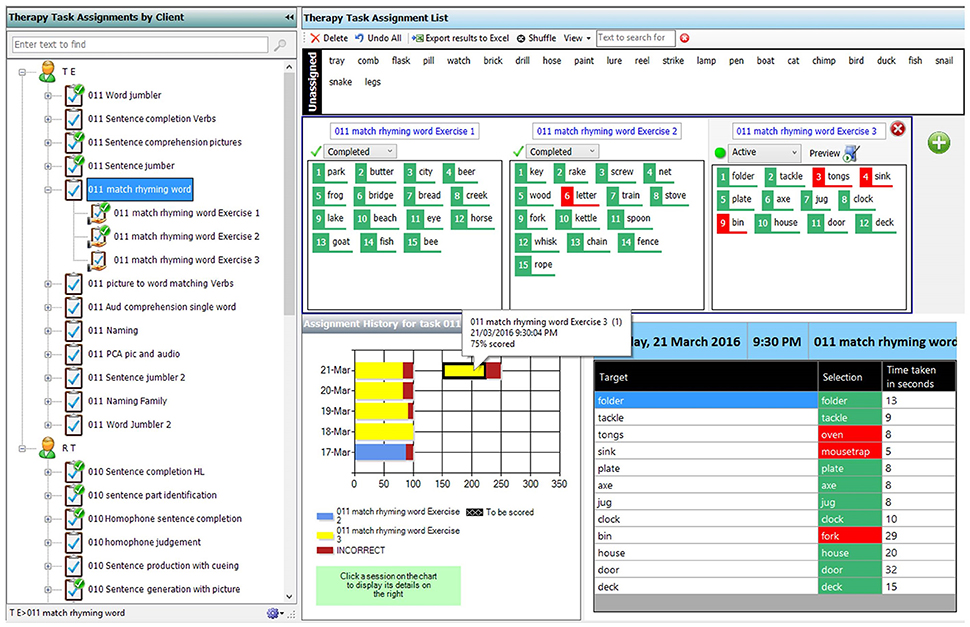Click the search magnifier icon in client panel
Screen dimensions: 970x627
click(x=280, y=45)
